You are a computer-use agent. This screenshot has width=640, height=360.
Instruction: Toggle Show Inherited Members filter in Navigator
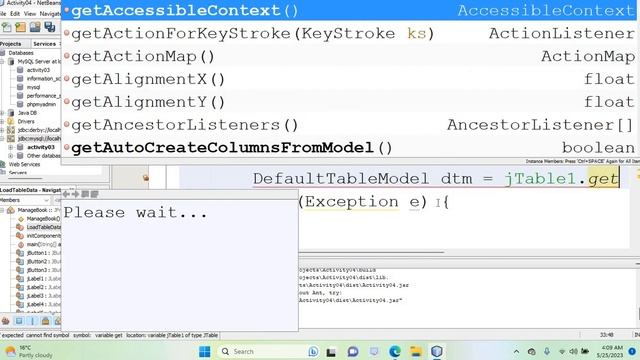[x=6, y=321]
